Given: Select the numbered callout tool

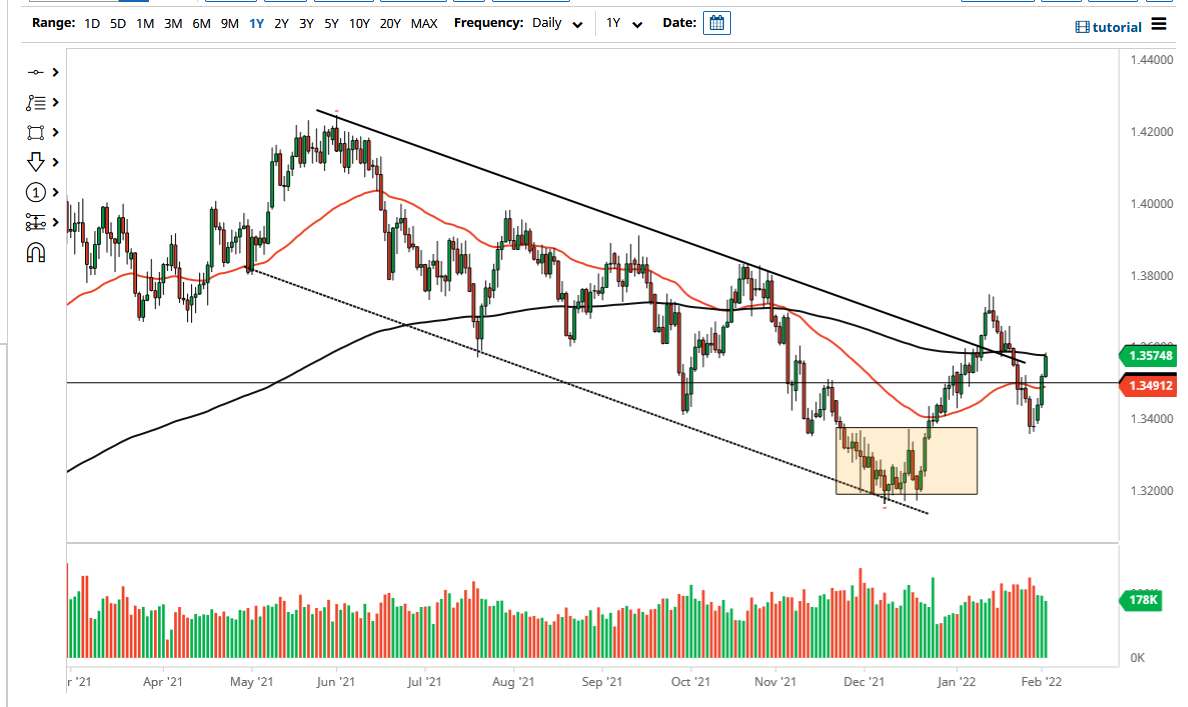Looking at the screenshot, I should coord(35,192).
